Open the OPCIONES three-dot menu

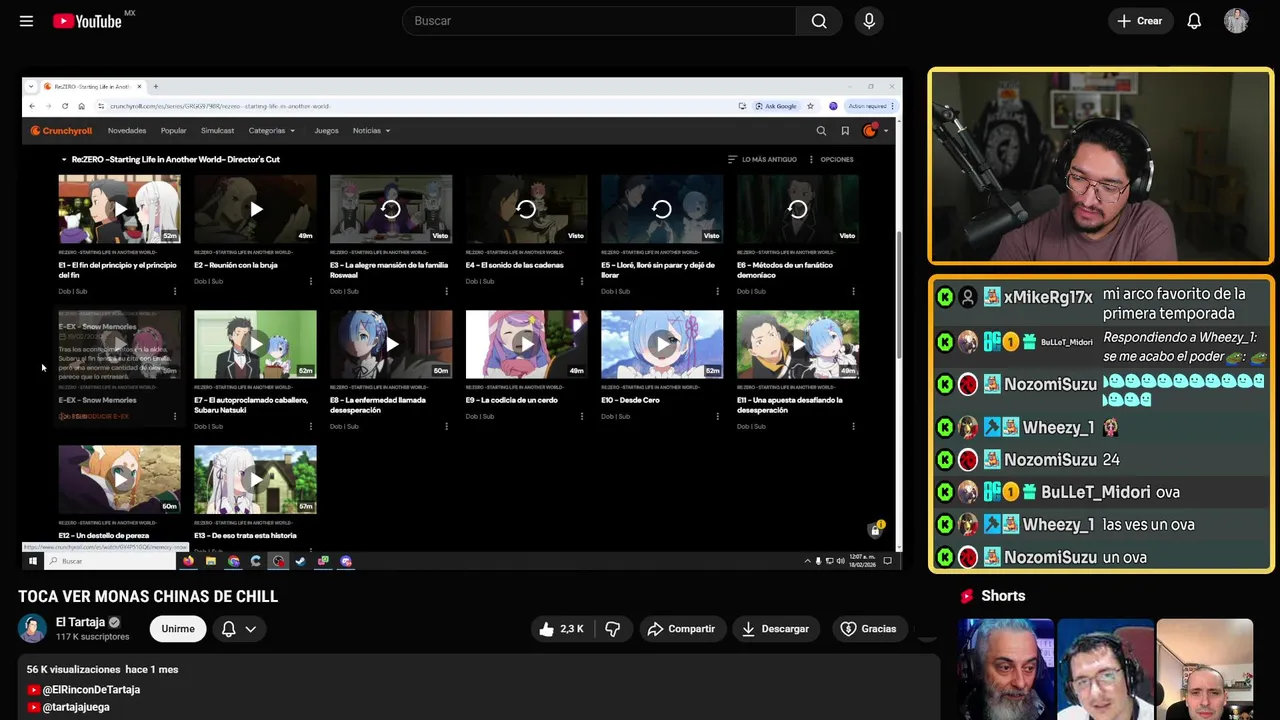click(832, 159)
